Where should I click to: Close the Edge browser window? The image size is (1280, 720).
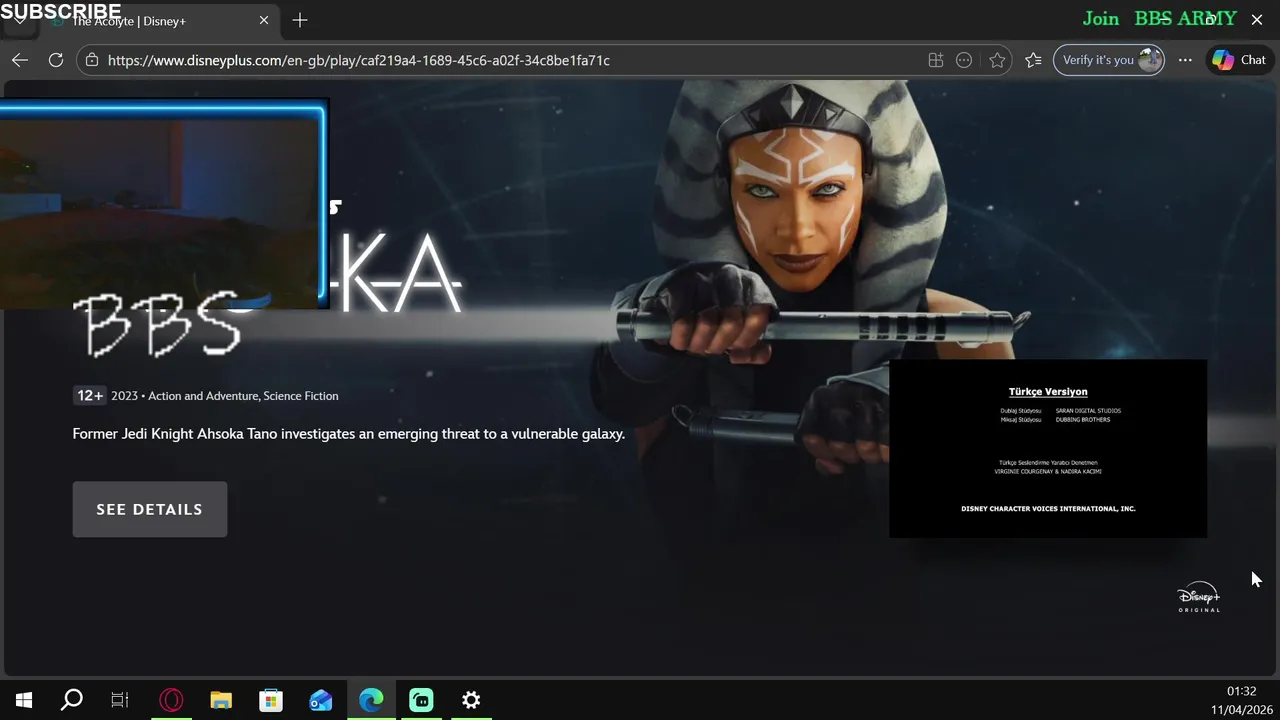(x=1257, y=19)
